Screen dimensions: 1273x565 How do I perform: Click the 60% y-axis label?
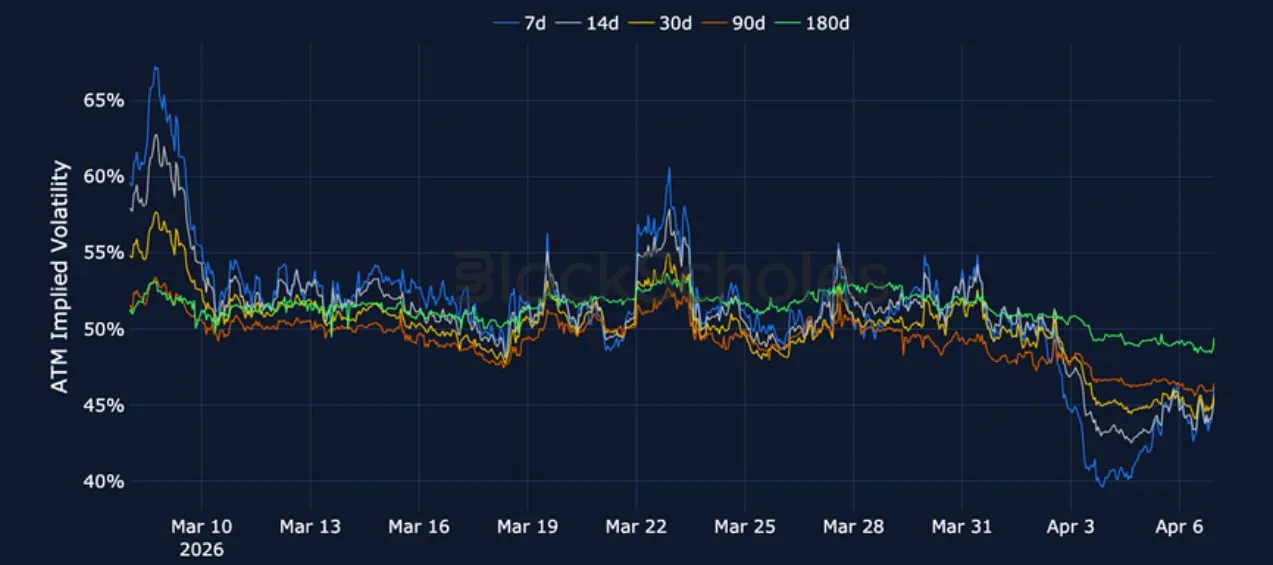104,177
